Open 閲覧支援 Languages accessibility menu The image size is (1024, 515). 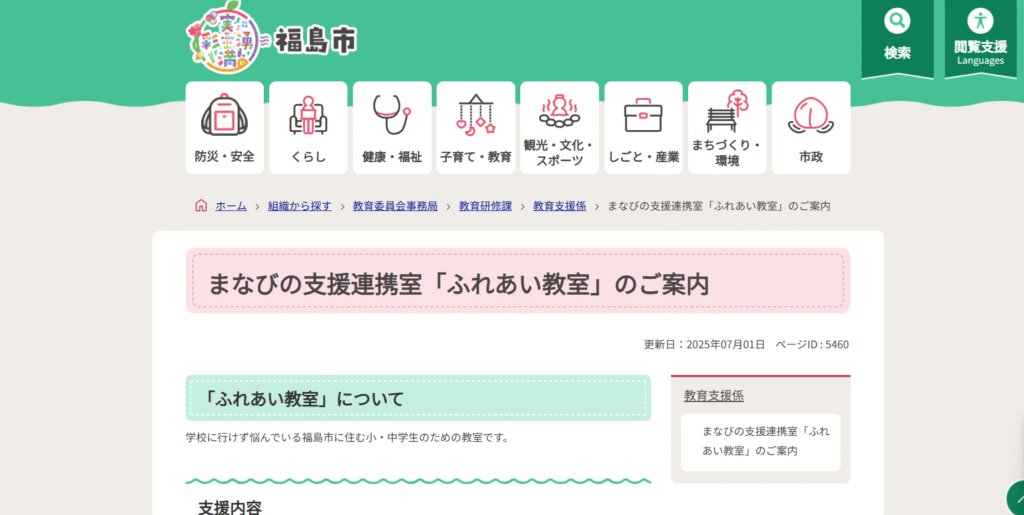980,38
